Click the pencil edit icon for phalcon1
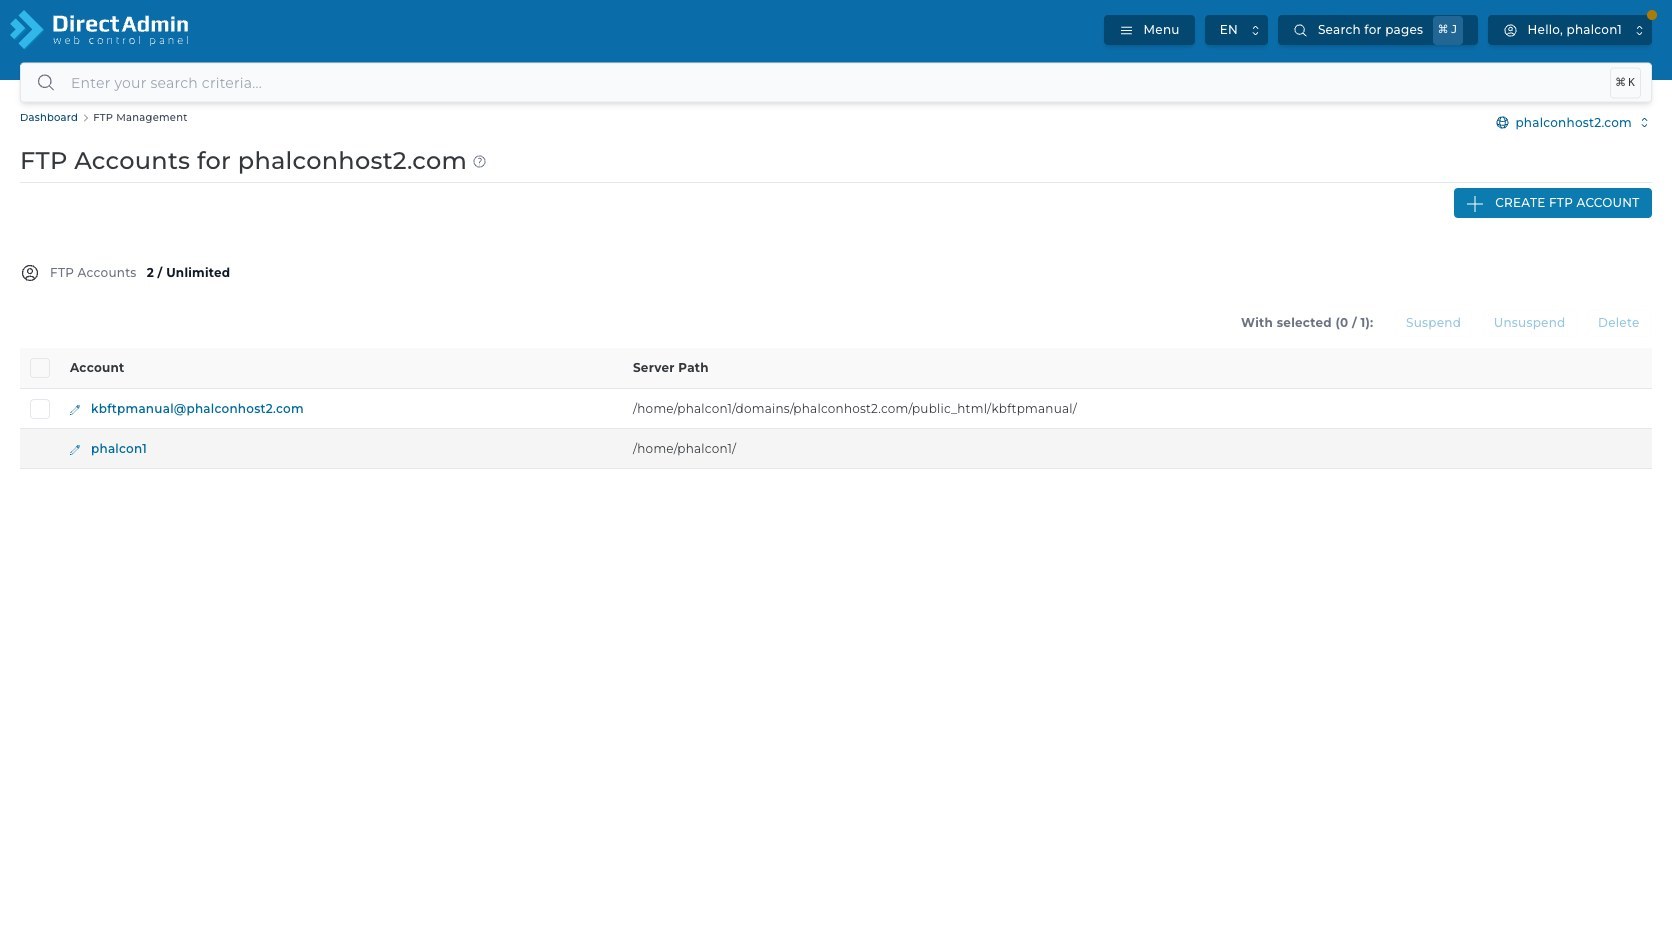Screen dimensions: 1672x941 tap(75, 450)
